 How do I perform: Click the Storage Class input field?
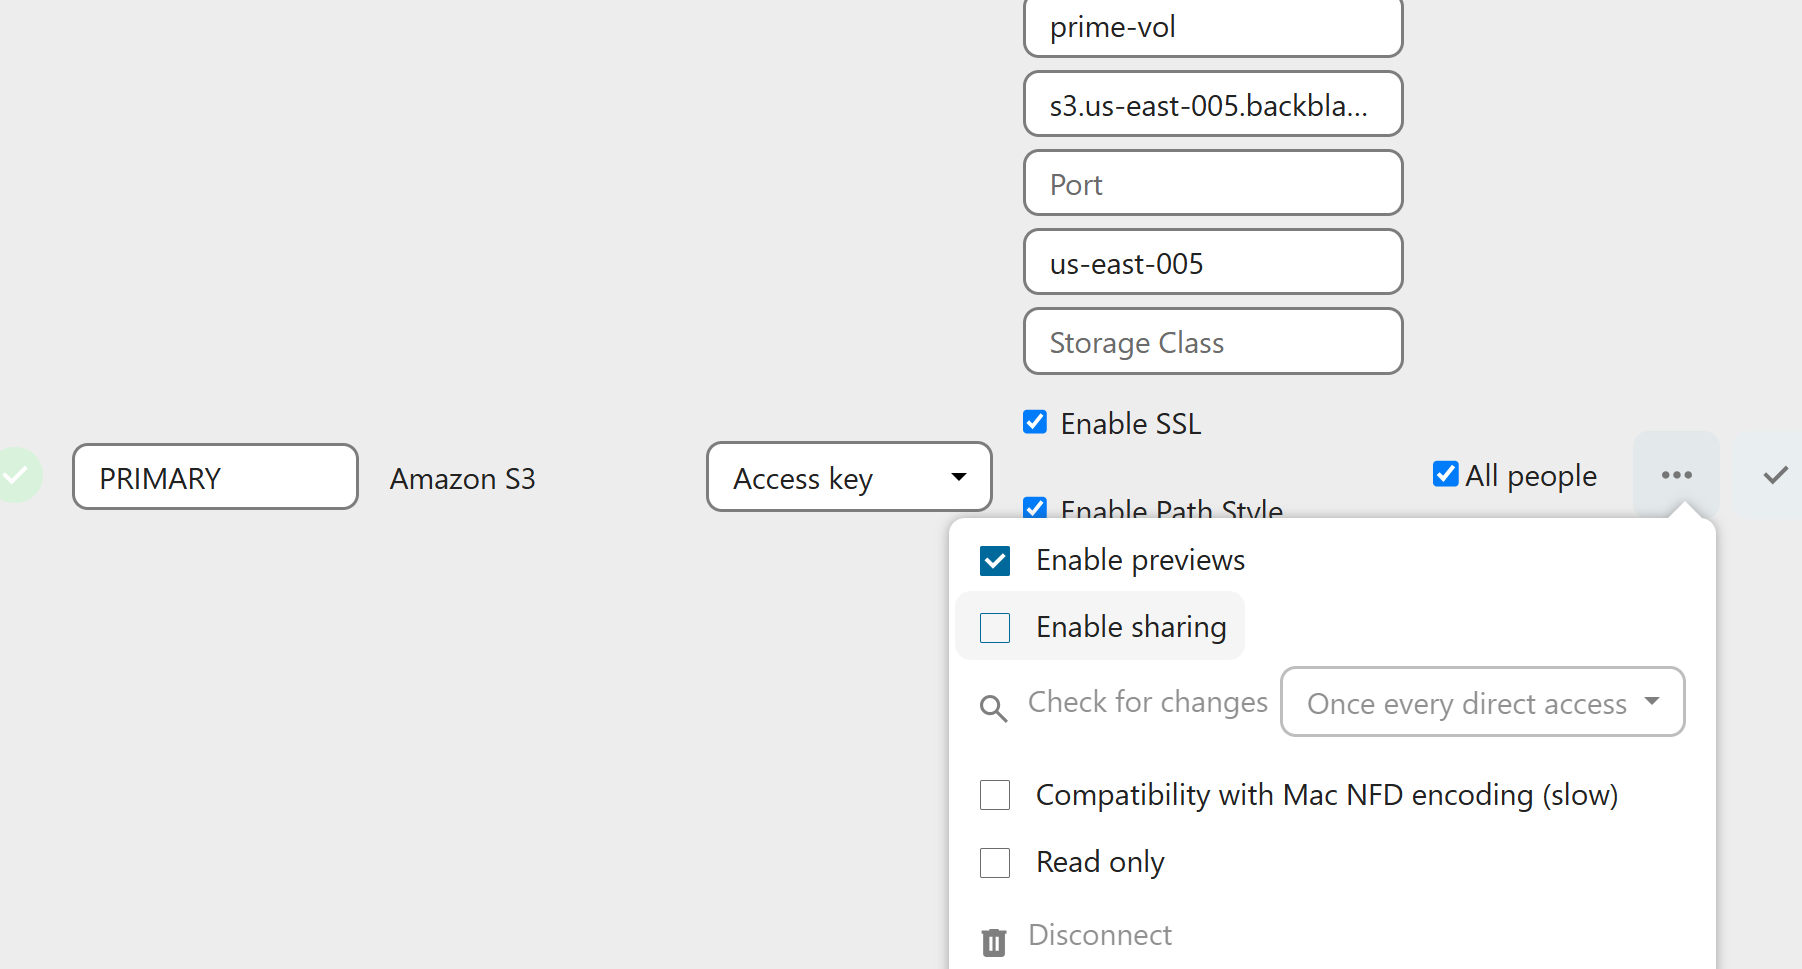pyautogui.click(x=1212, y=341)
